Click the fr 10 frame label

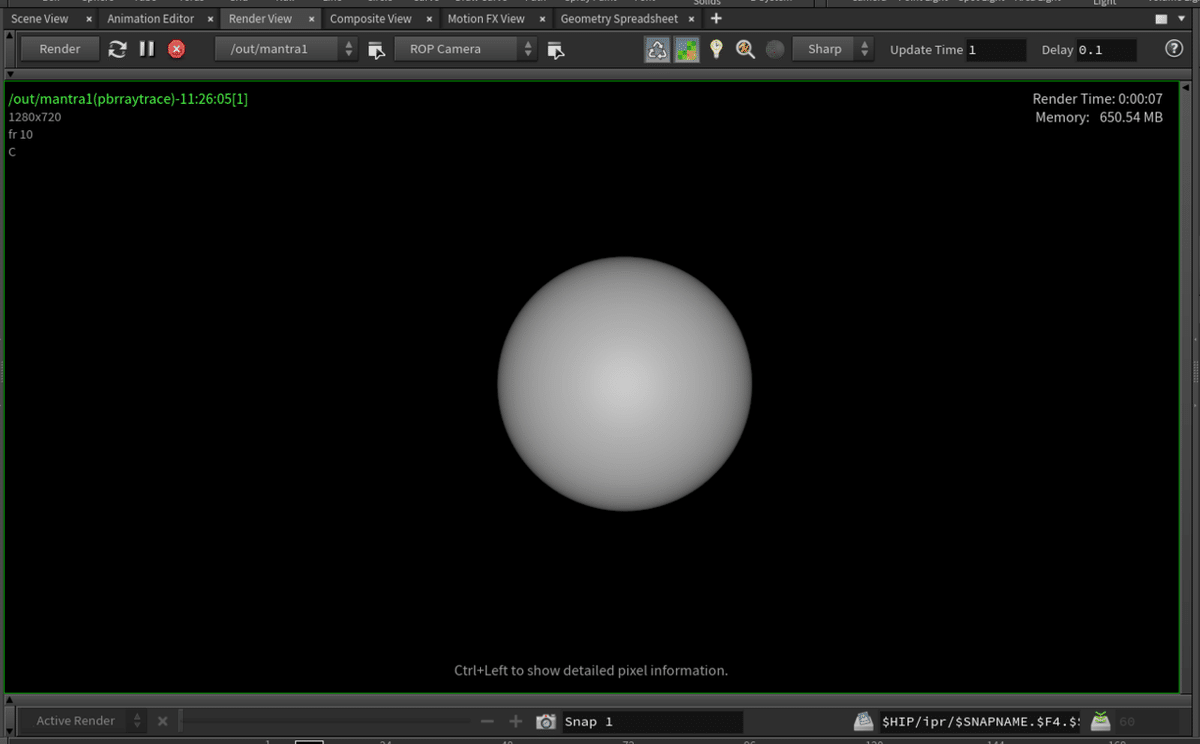pos(20,134)
